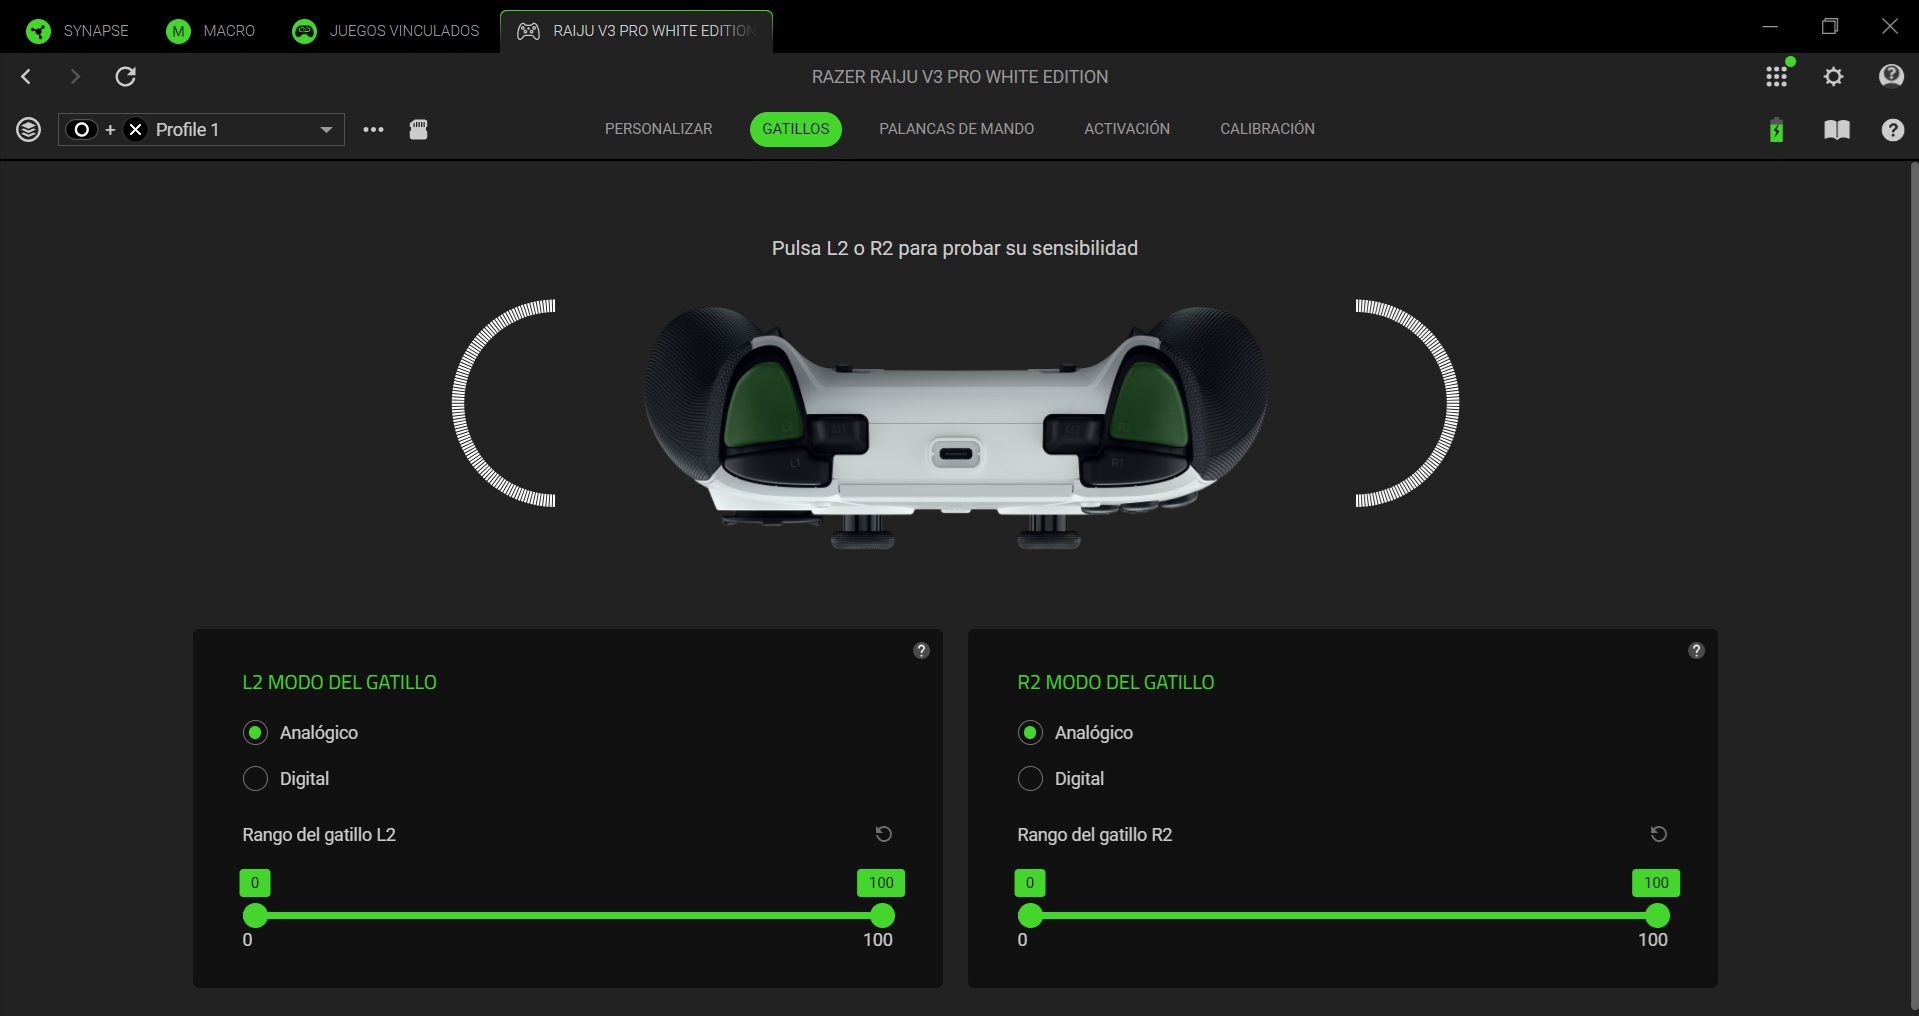Click the onboard memory card icon
1919x1016 pixels.
coord(419,129)
